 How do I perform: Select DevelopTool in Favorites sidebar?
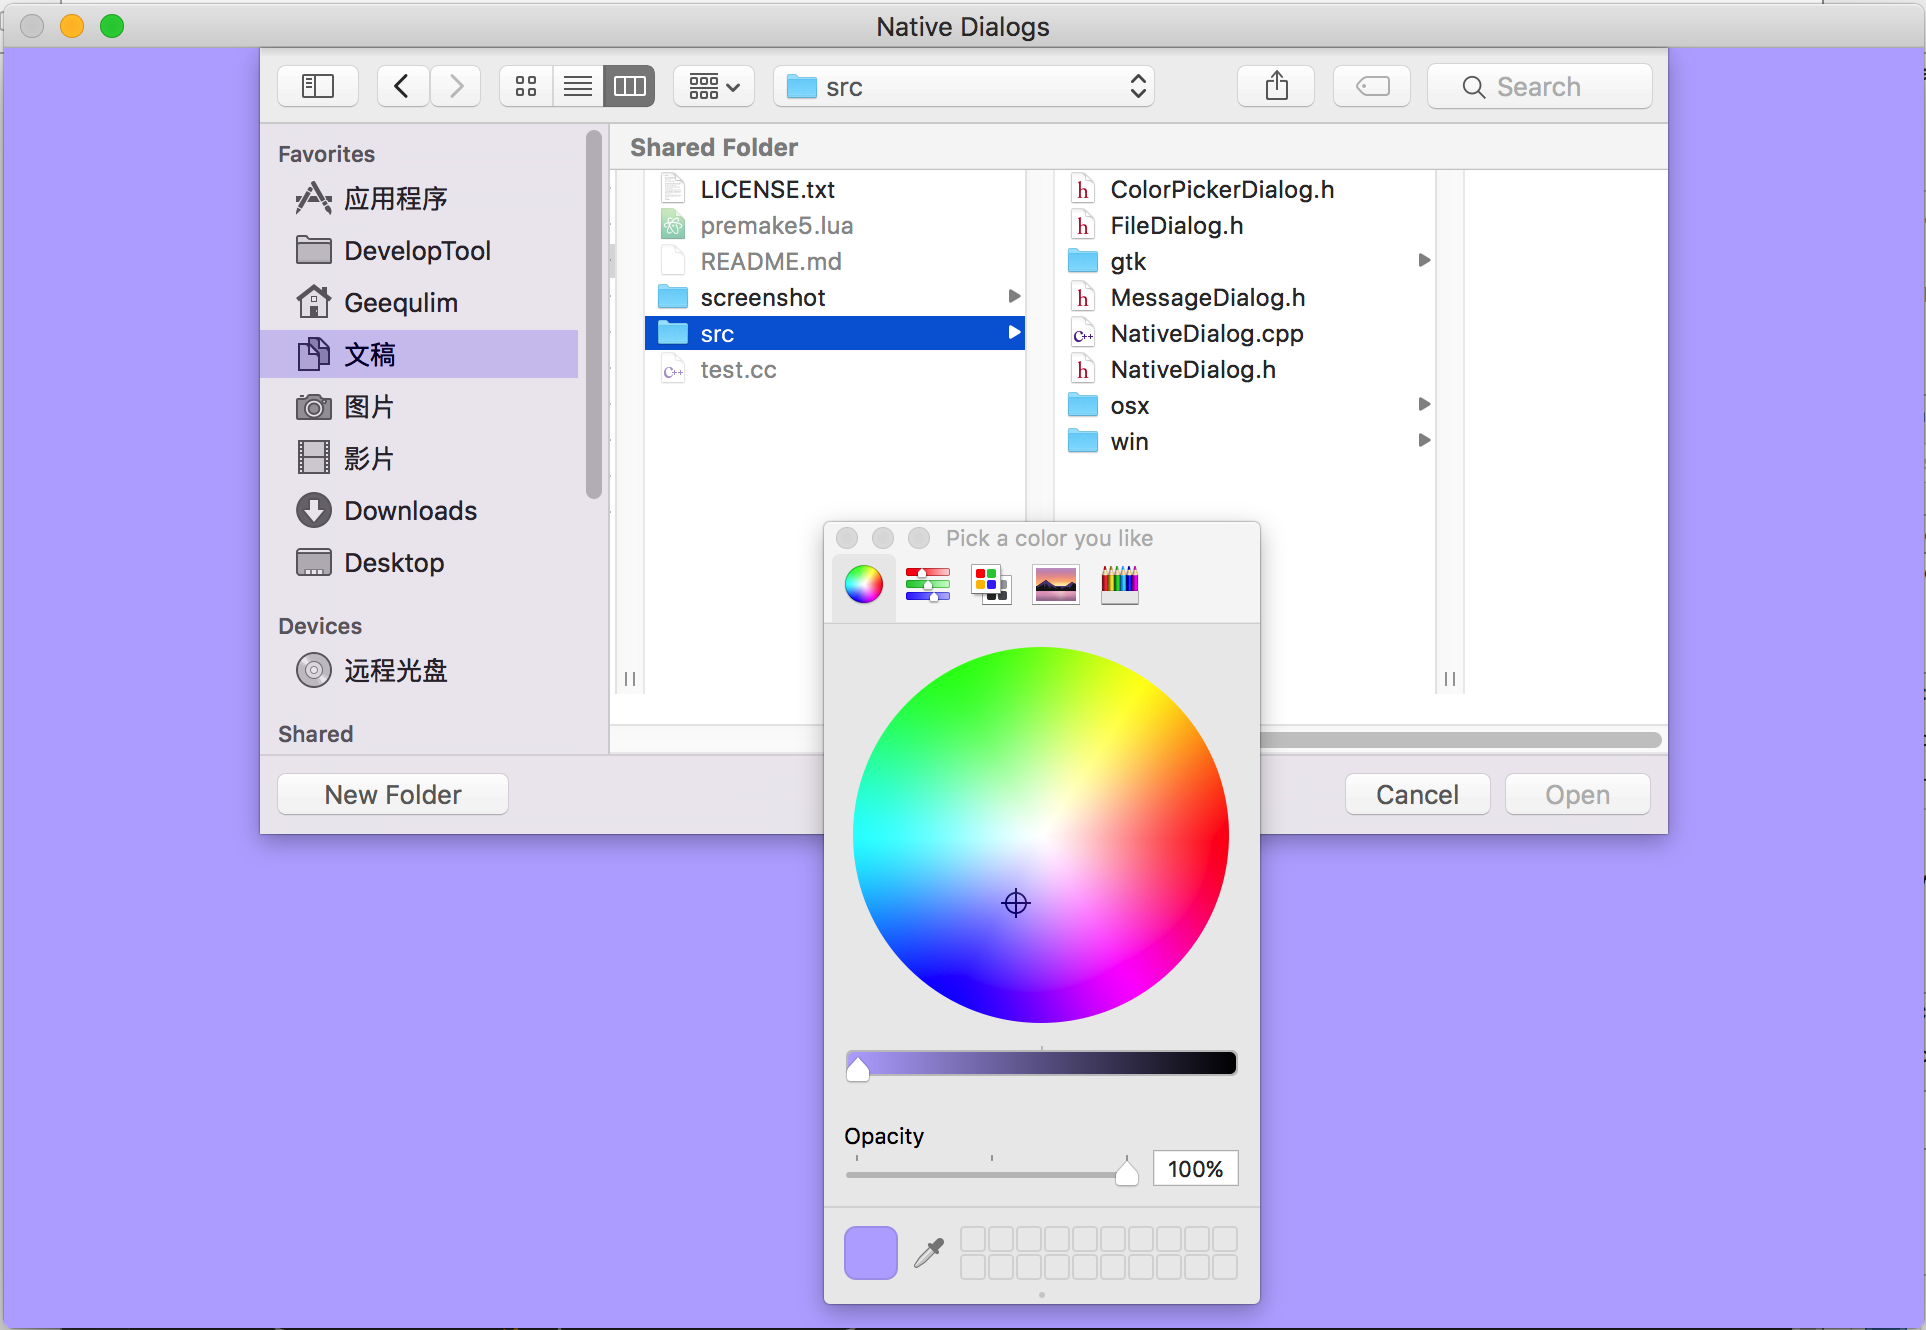(x=417, y=251)
